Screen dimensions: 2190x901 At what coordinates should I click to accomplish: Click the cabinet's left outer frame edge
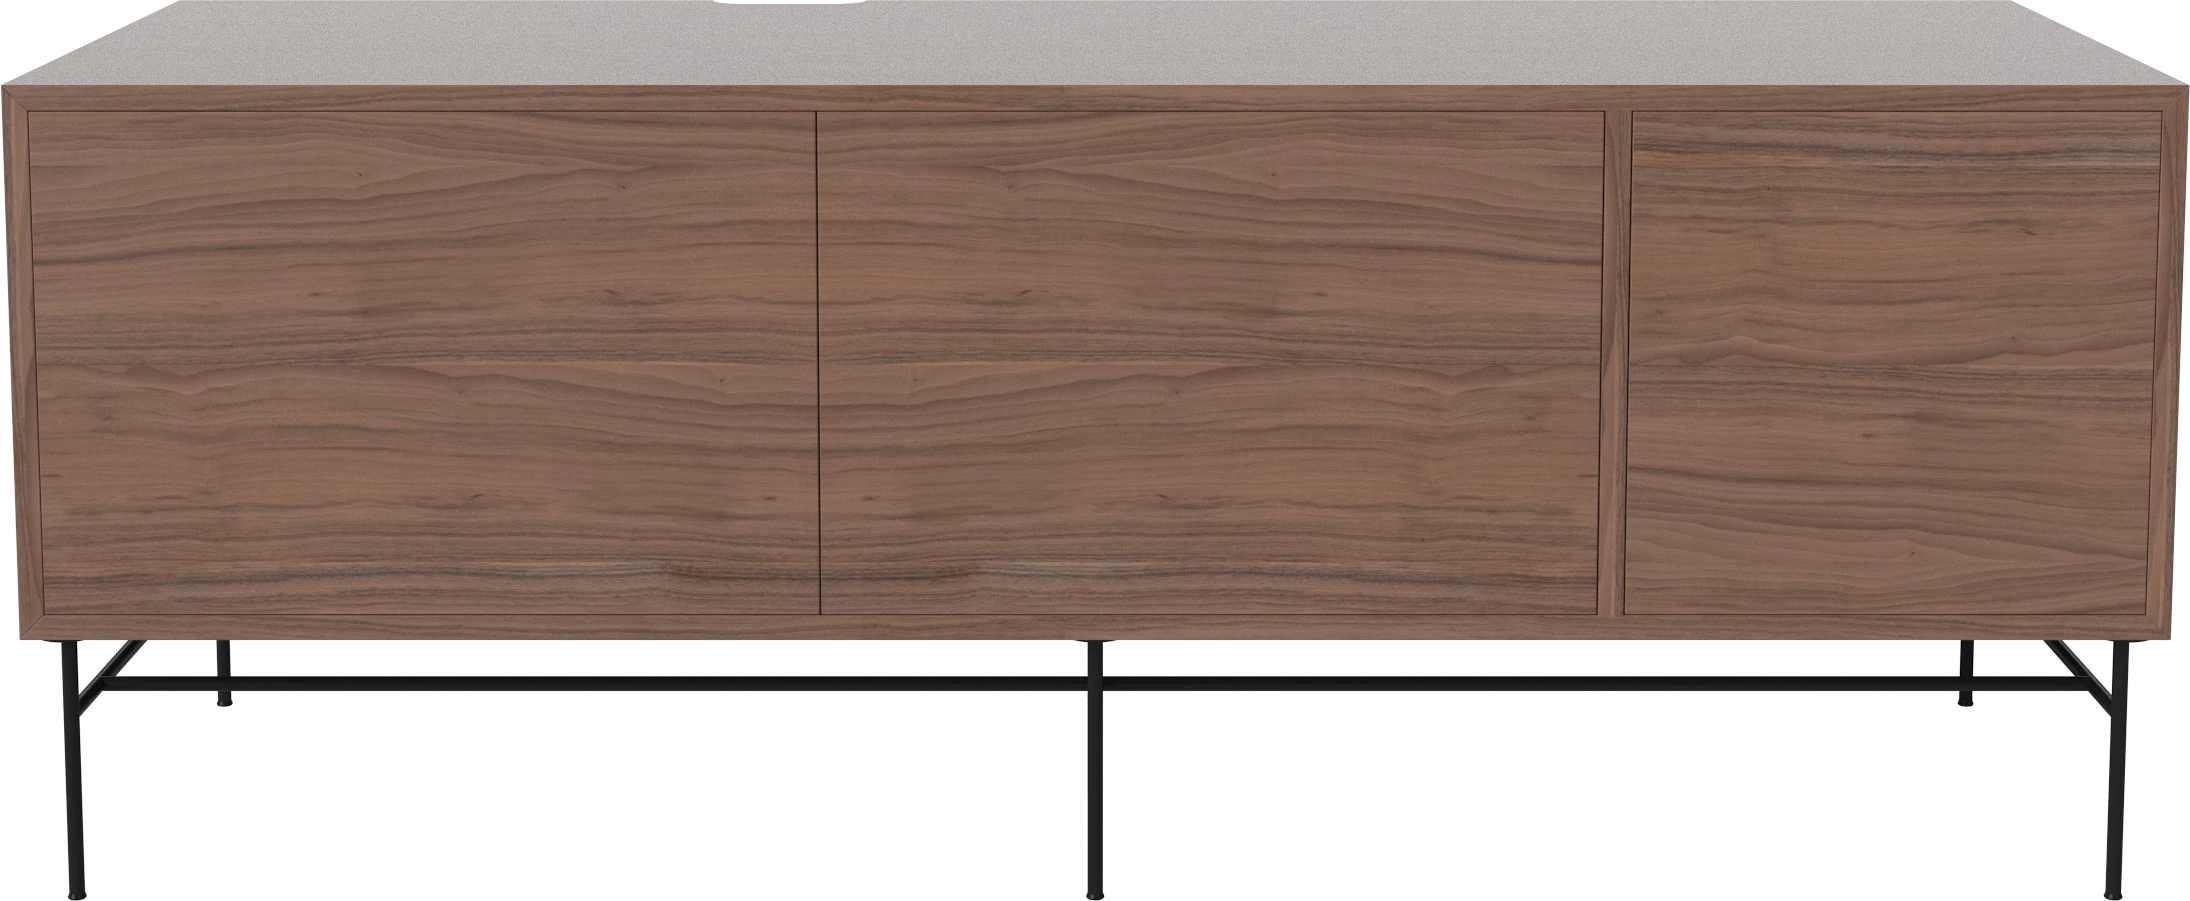(15, 362)
